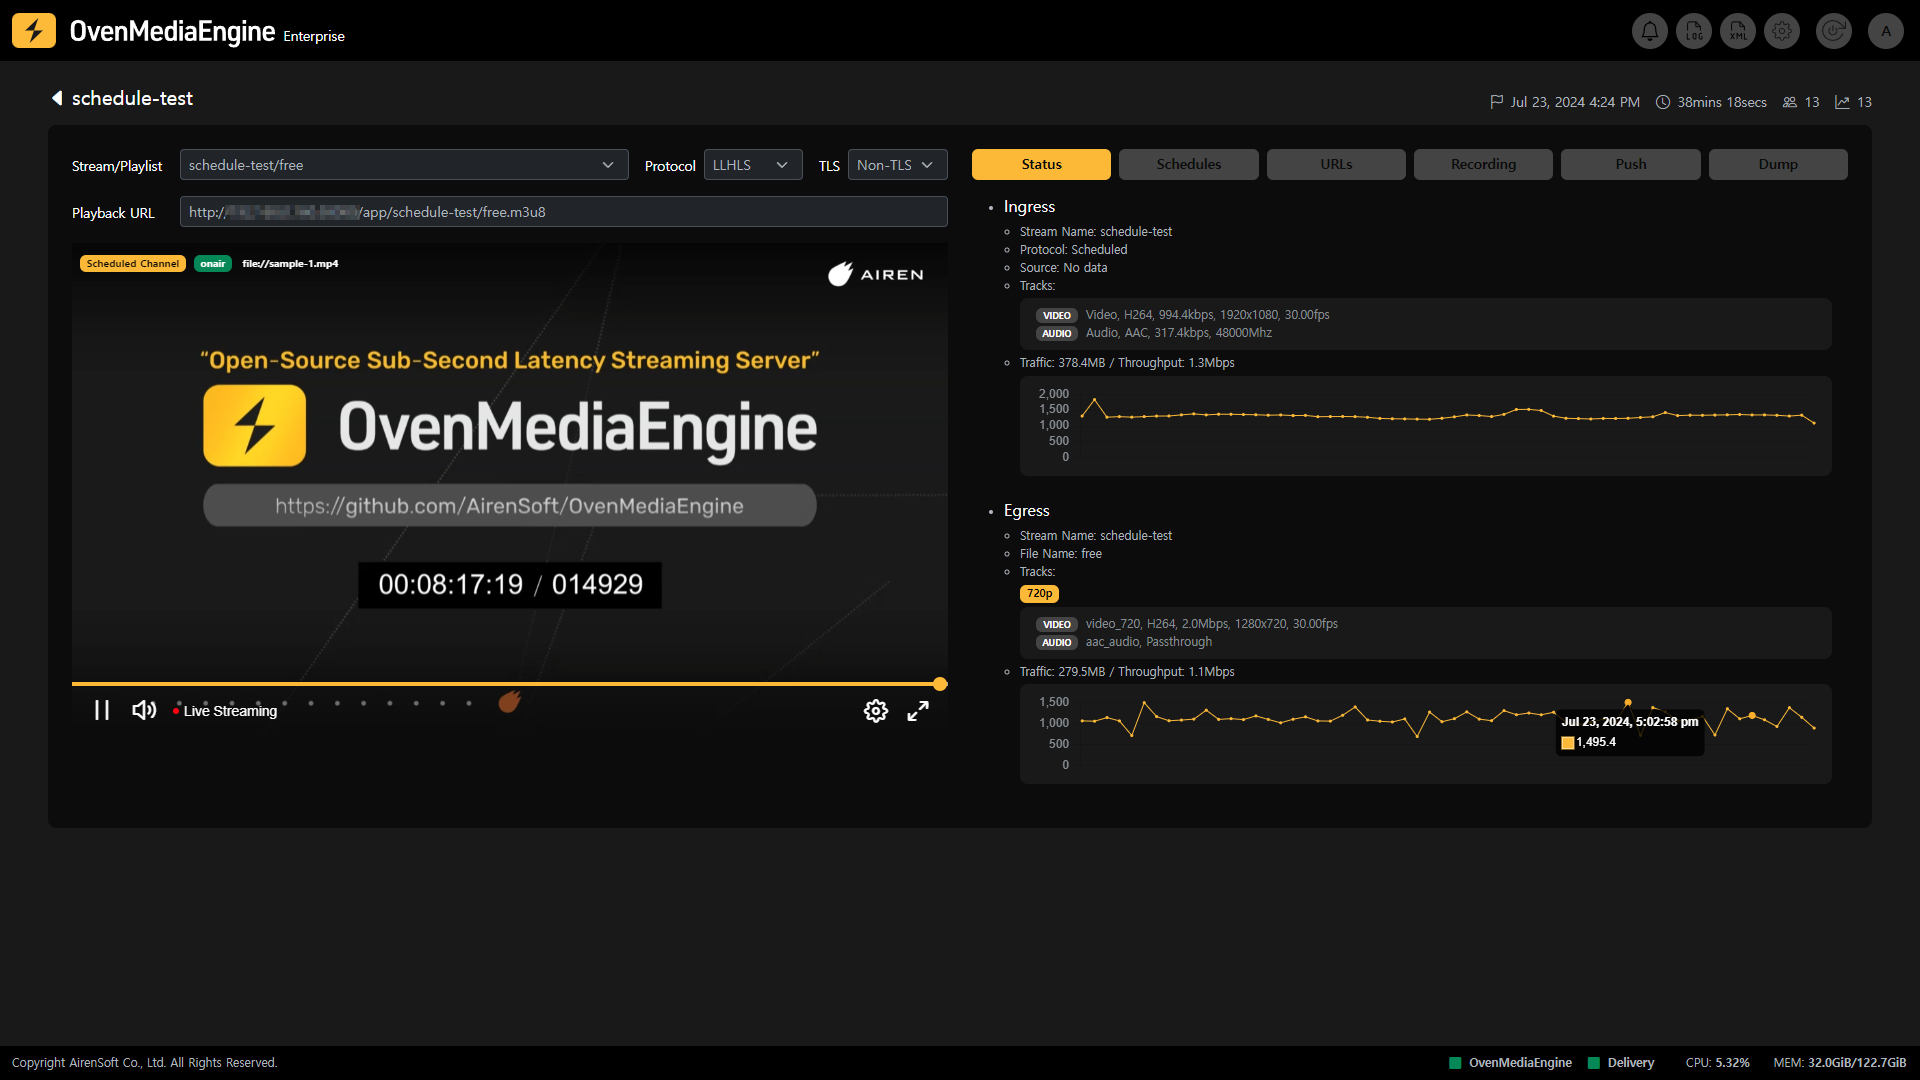Open the XML configuration icon

[1738, 31]
